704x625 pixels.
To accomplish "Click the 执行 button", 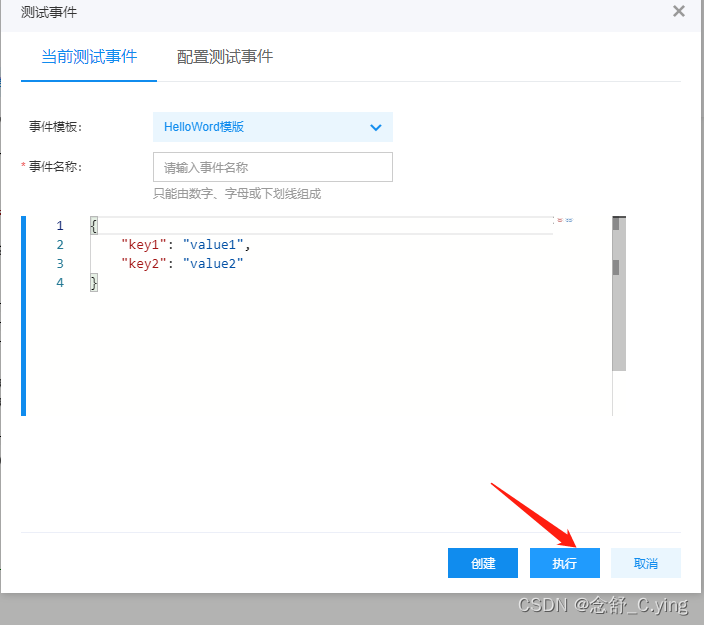I will (x=565, y=563).
